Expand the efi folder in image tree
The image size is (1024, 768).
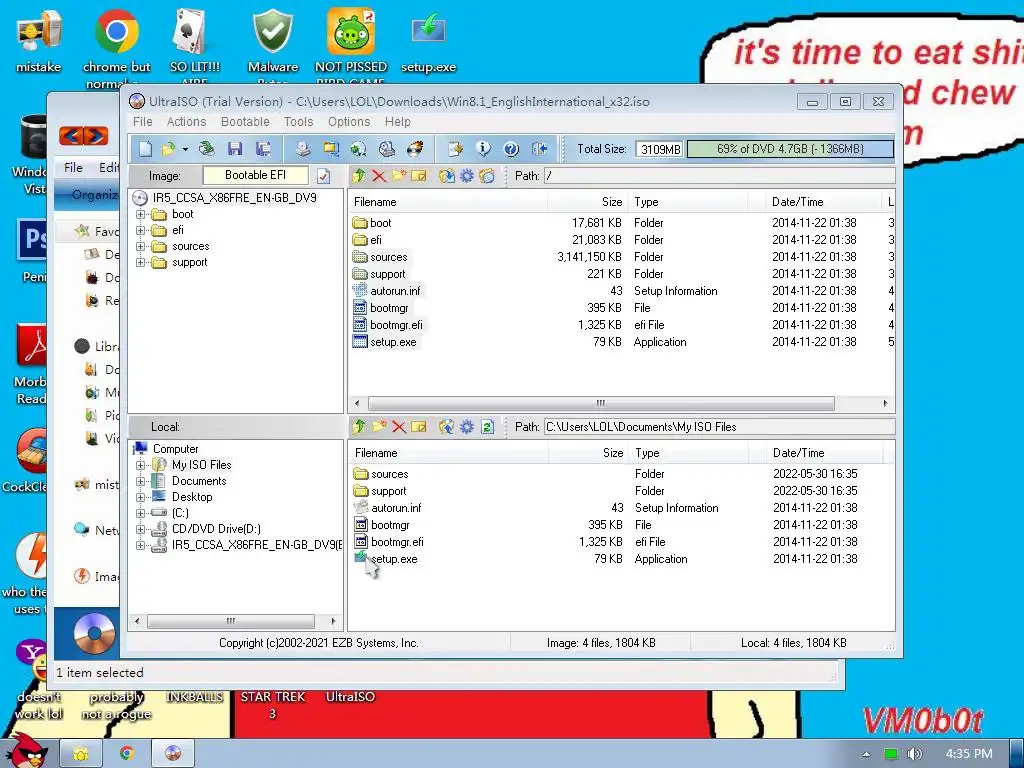tap(140, 230)
